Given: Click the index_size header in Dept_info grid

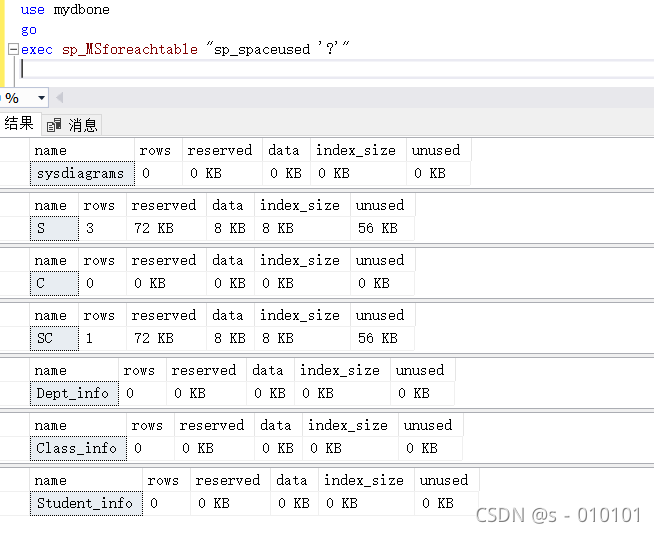Looking at the screenshot, I should click(342, 370).
